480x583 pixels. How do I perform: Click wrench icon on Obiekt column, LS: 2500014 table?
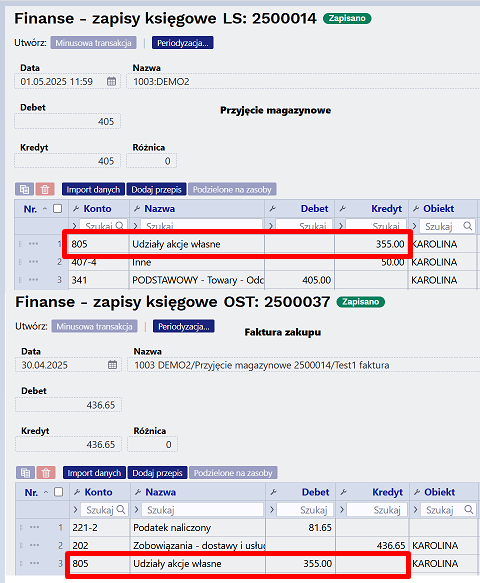(x=416, y=209)
